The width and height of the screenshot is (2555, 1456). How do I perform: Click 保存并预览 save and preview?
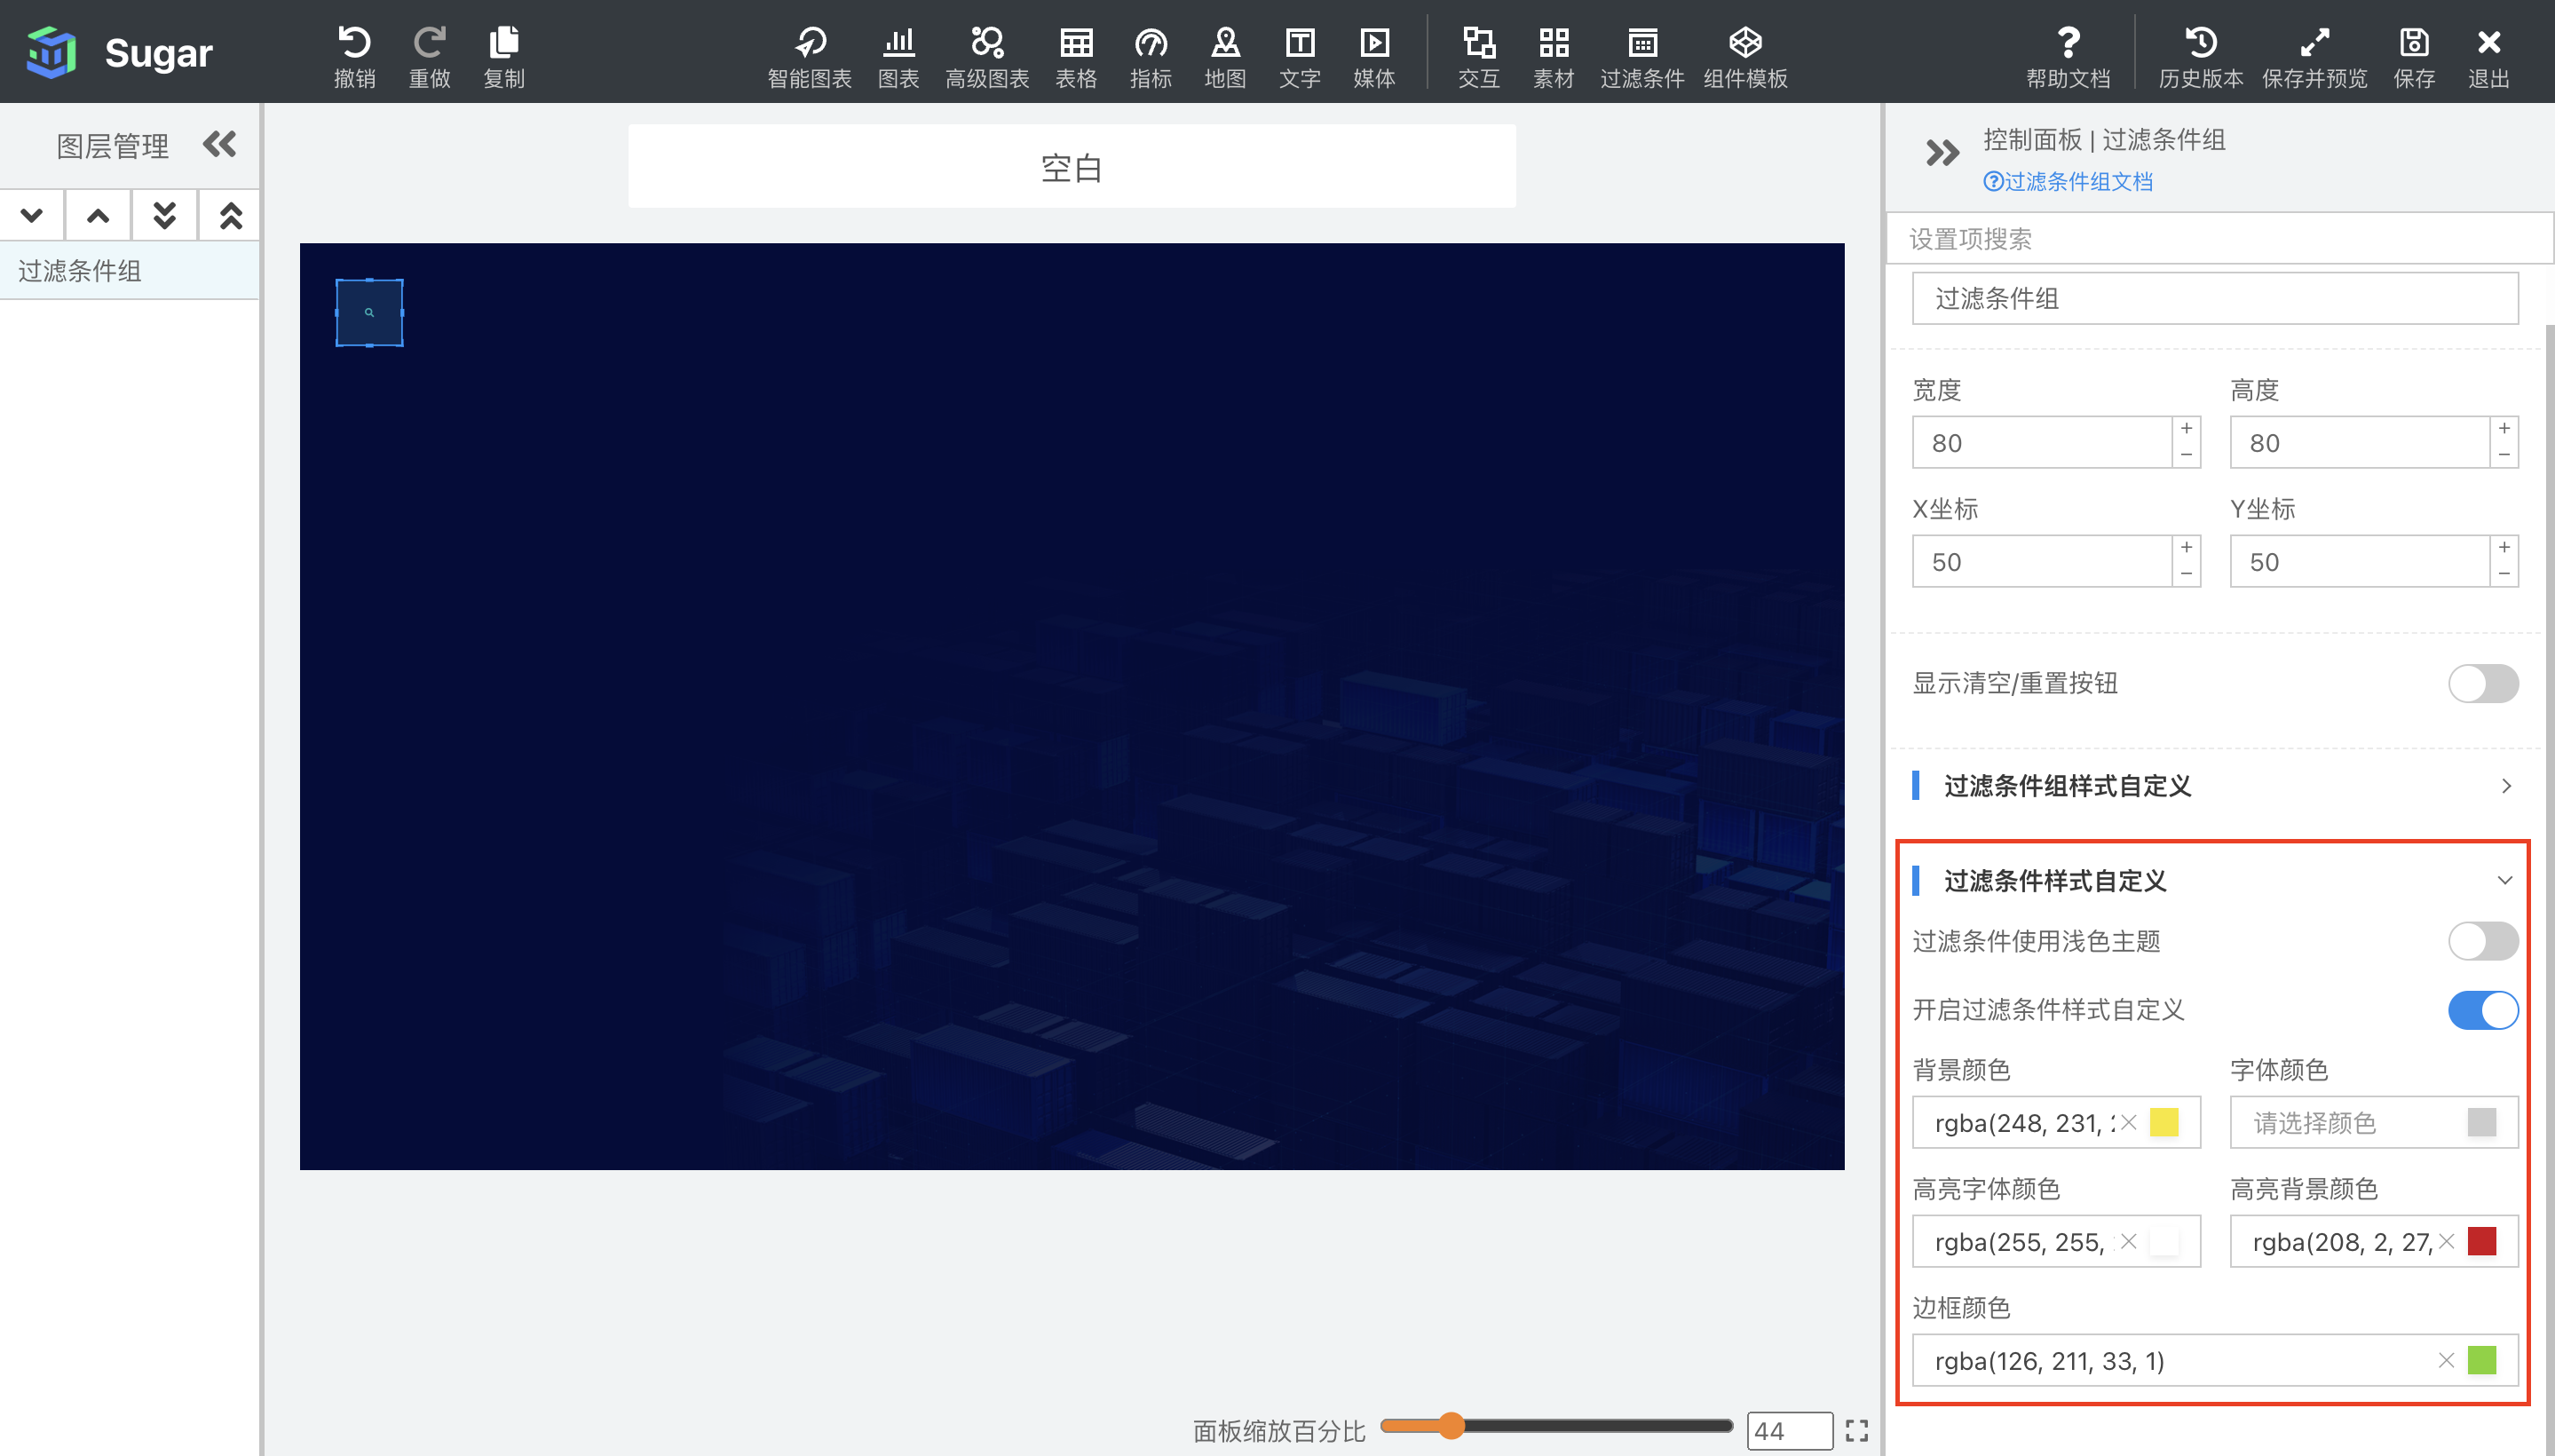(x=2314, y=55)
